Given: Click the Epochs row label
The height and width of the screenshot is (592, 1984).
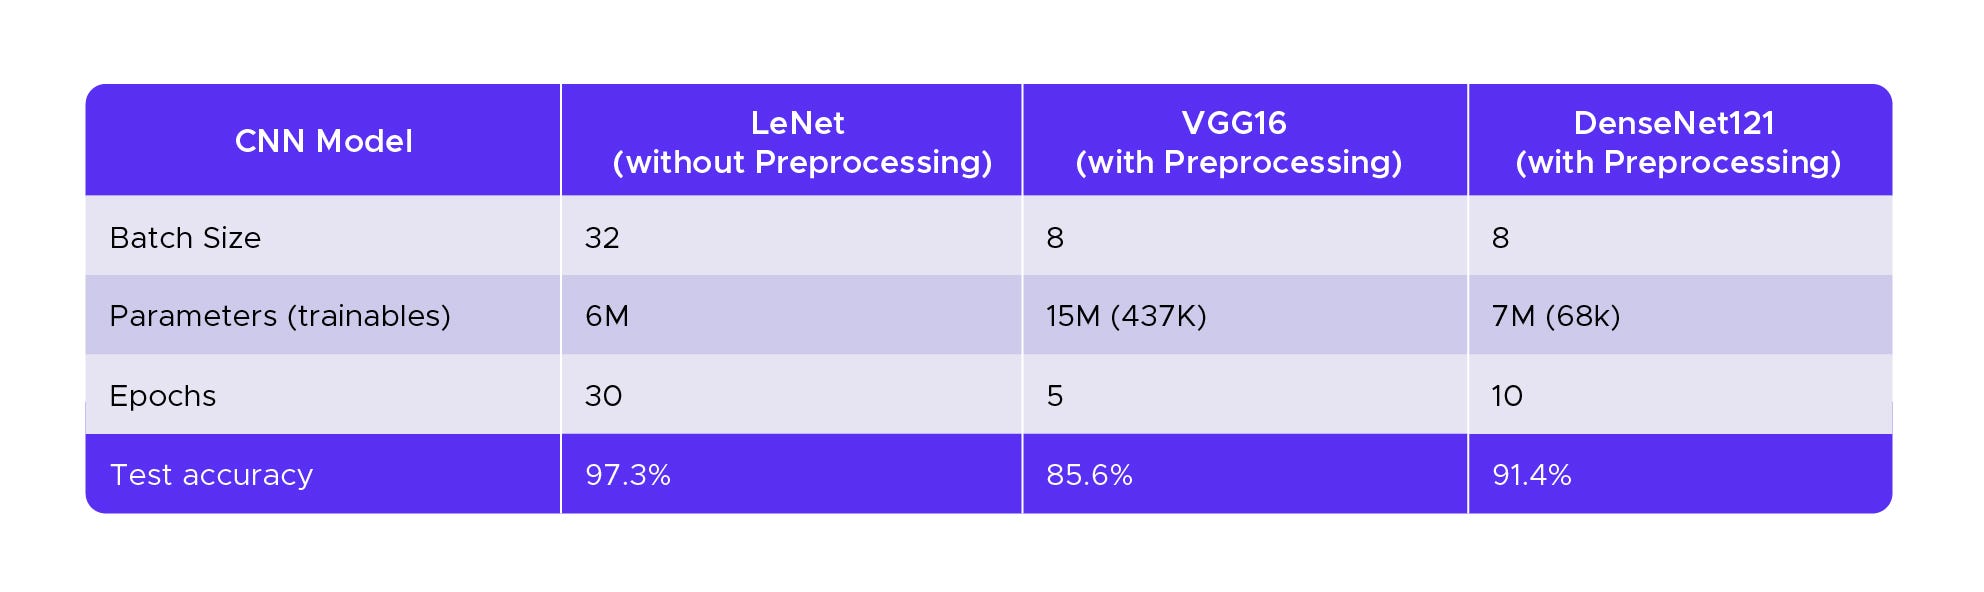Looking at the screenshot, I should click(163, 396).
